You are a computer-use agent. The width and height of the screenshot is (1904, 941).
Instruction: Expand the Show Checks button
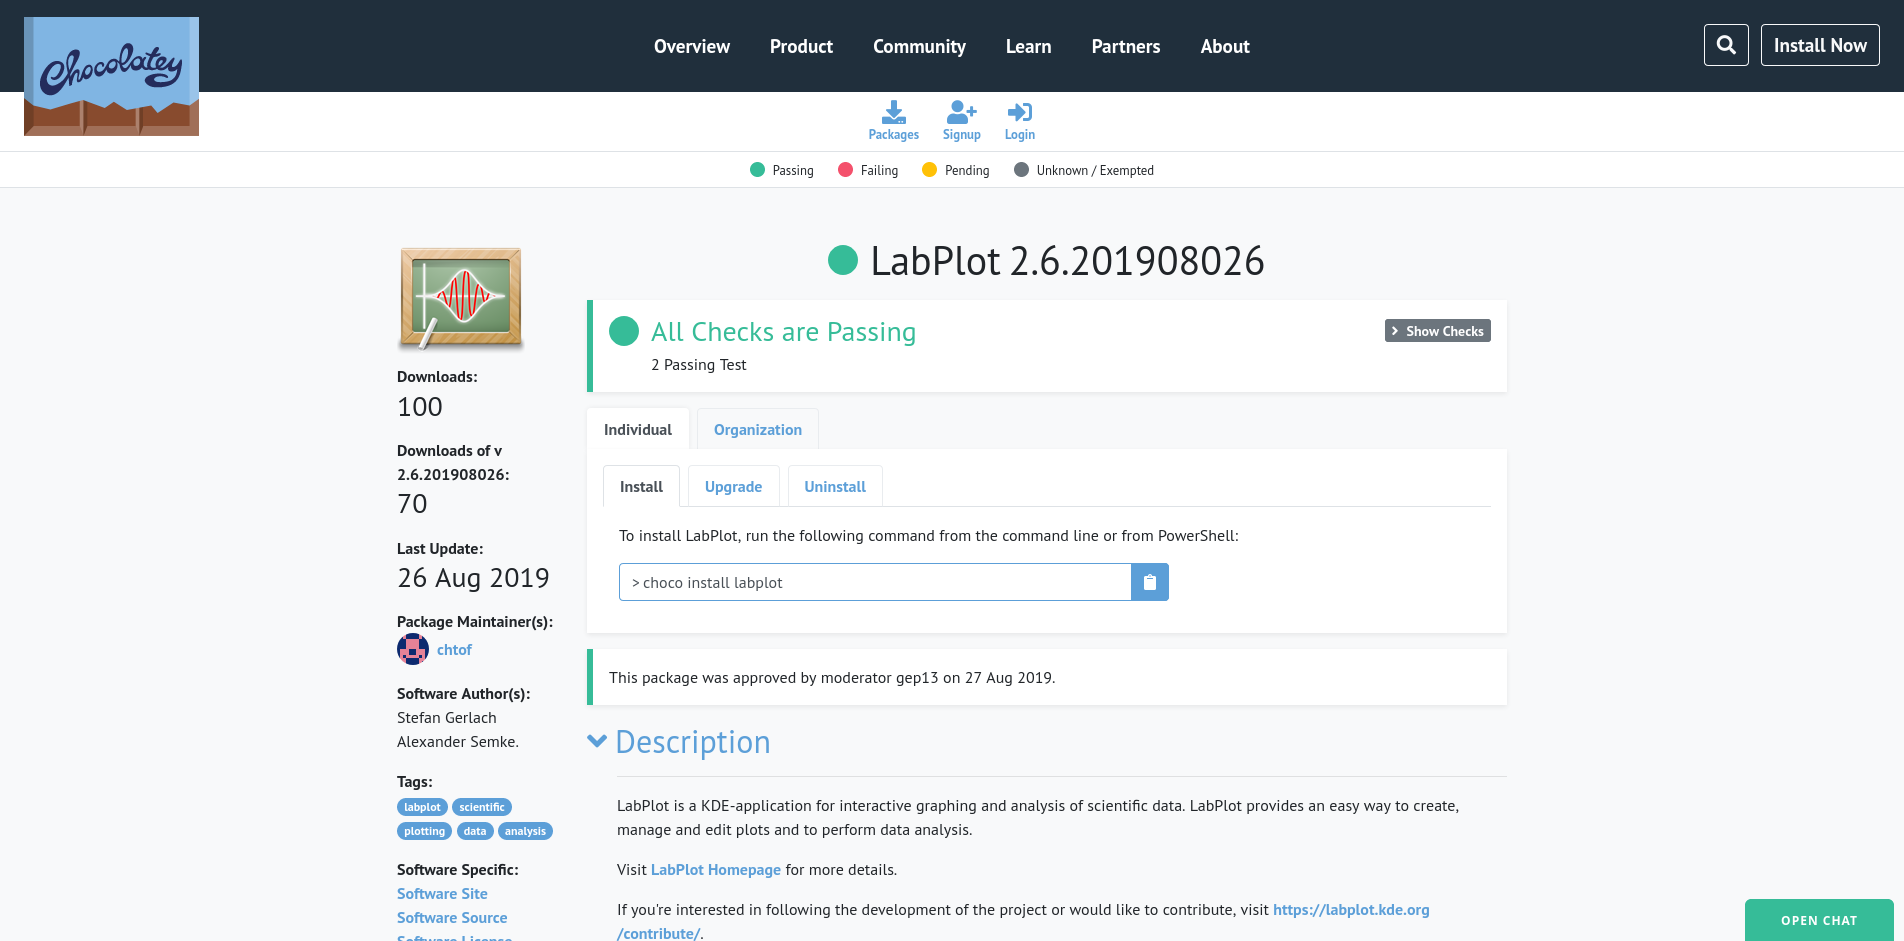[1437, 331]
